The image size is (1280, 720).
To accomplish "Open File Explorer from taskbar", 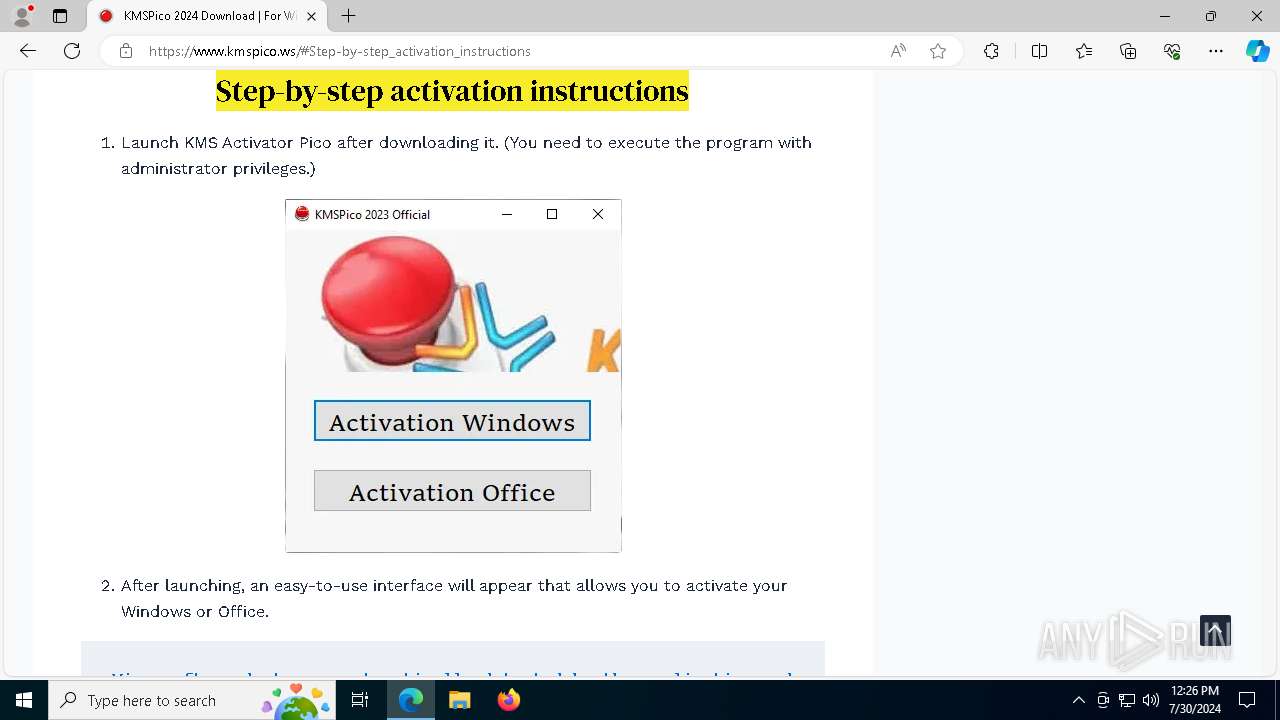I will click(x=459, y=700).
